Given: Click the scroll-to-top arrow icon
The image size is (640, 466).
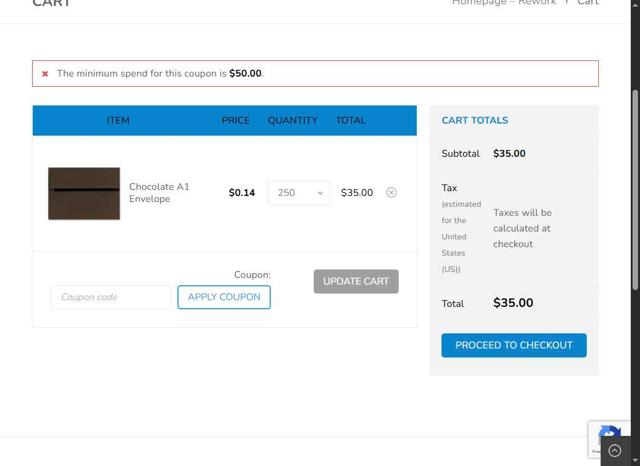Looking at the screenshot, I should [615, 450].
